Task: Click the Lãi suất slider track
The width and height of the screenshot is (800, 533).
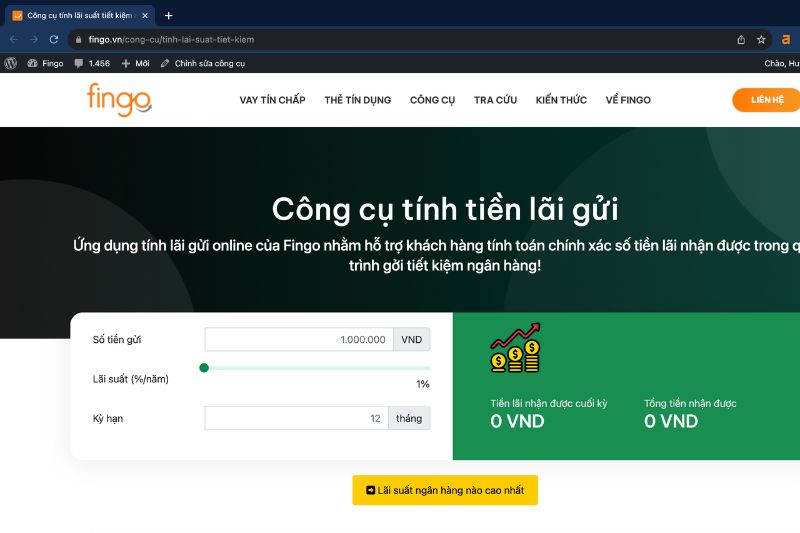Action: (x=317, y=368)
